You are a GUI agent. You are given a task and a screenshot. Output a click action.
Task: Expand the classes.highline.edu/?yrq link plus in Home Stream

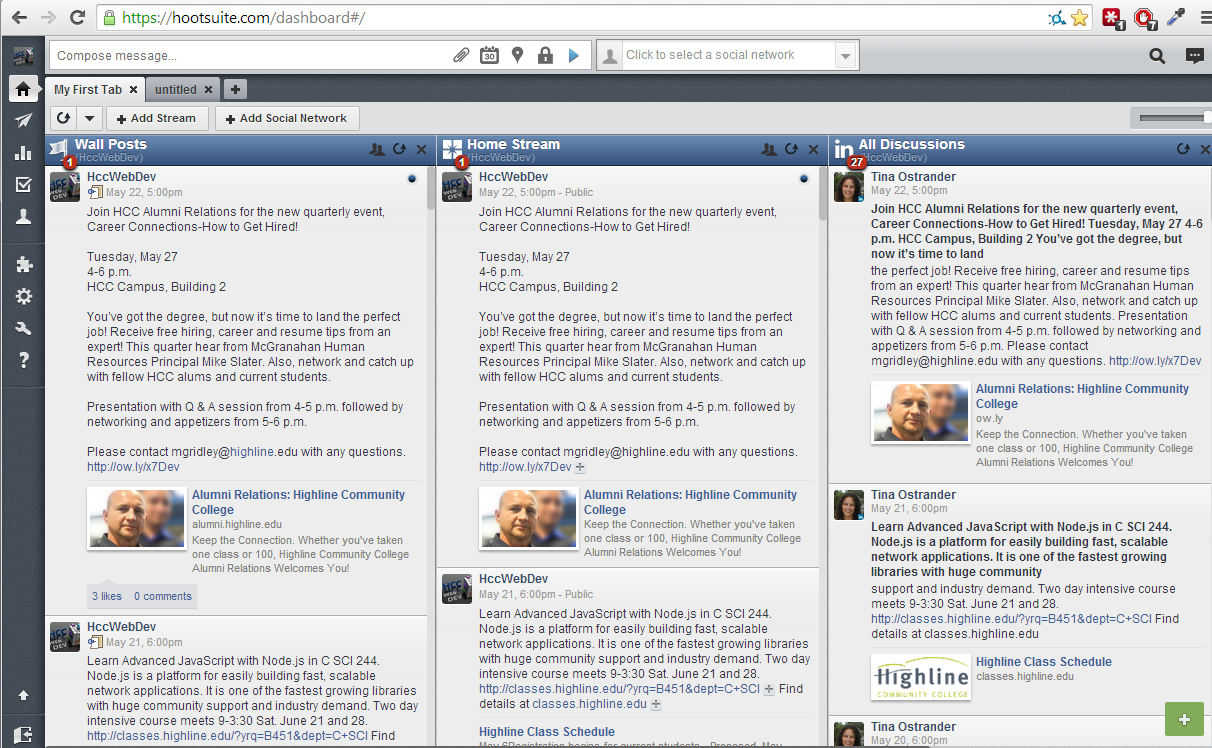coord(769,690)
